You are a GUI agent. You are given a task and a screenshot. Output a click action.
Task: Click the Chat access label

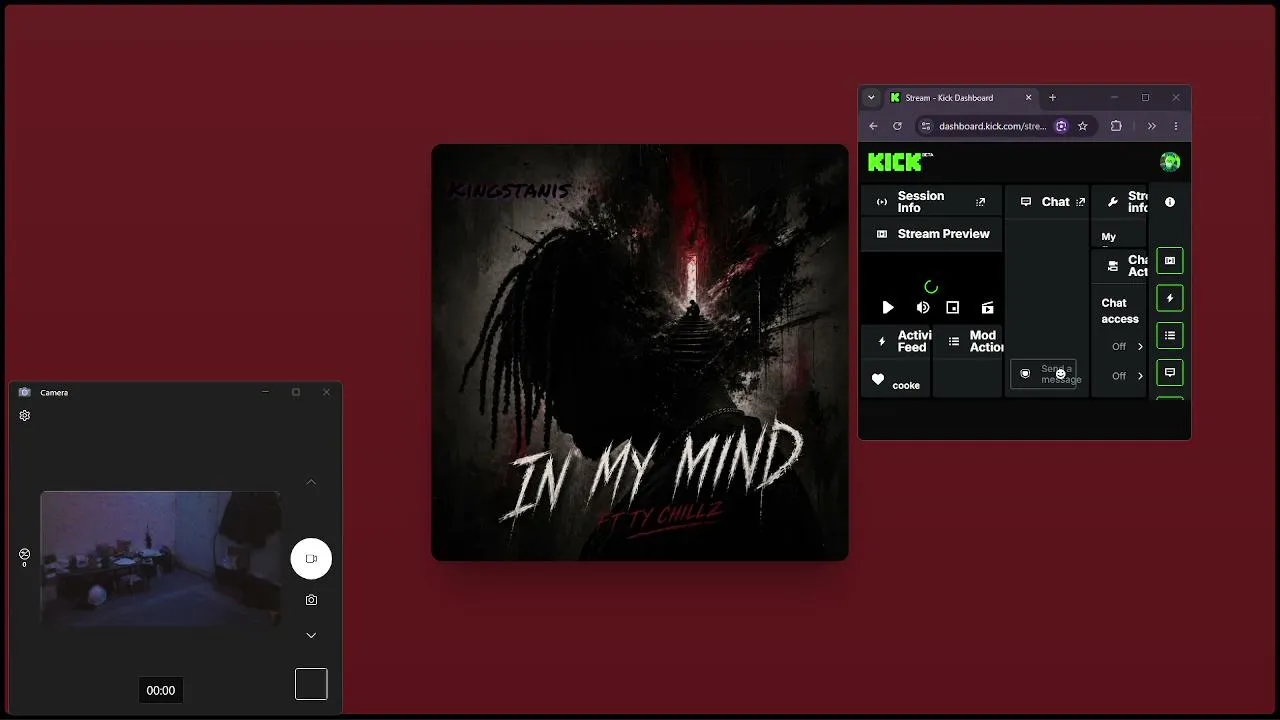click(1120, 311)
